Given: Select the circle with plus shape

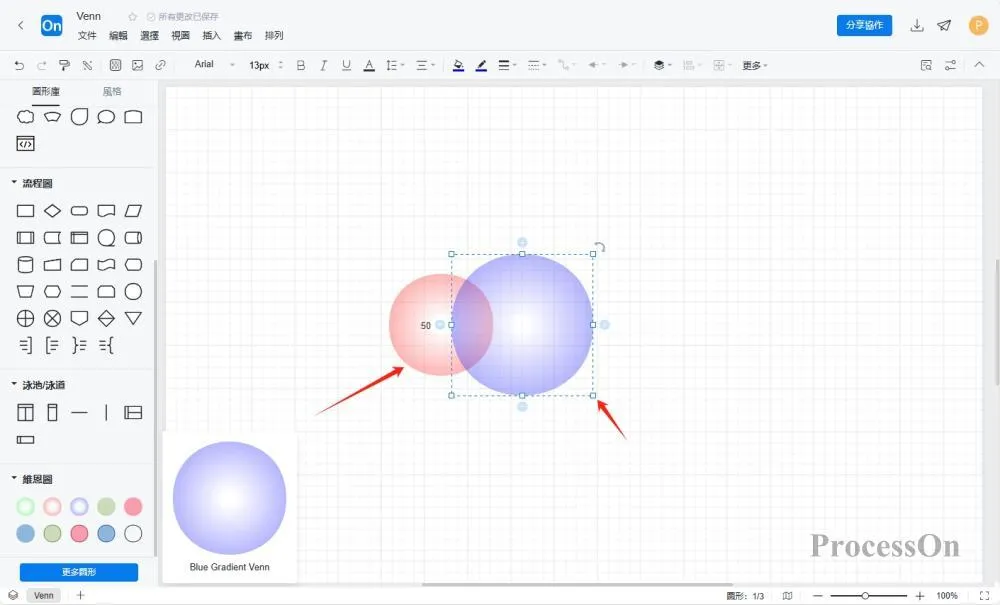Looking at the screenshot, I should 26,318.
